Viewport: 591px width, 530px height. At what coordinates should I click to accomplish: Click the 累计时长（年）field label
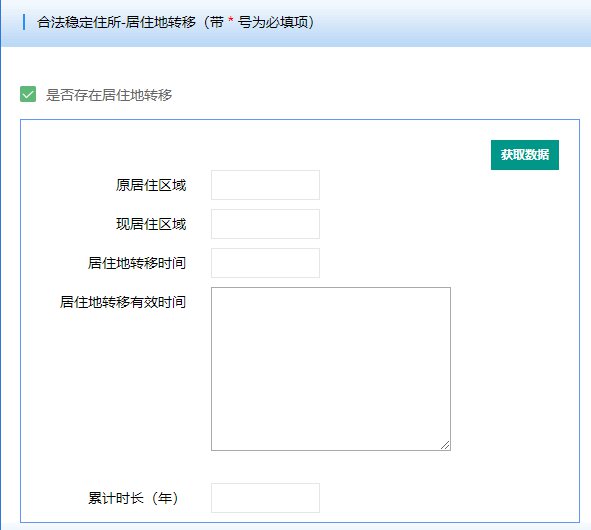[133, 498]
